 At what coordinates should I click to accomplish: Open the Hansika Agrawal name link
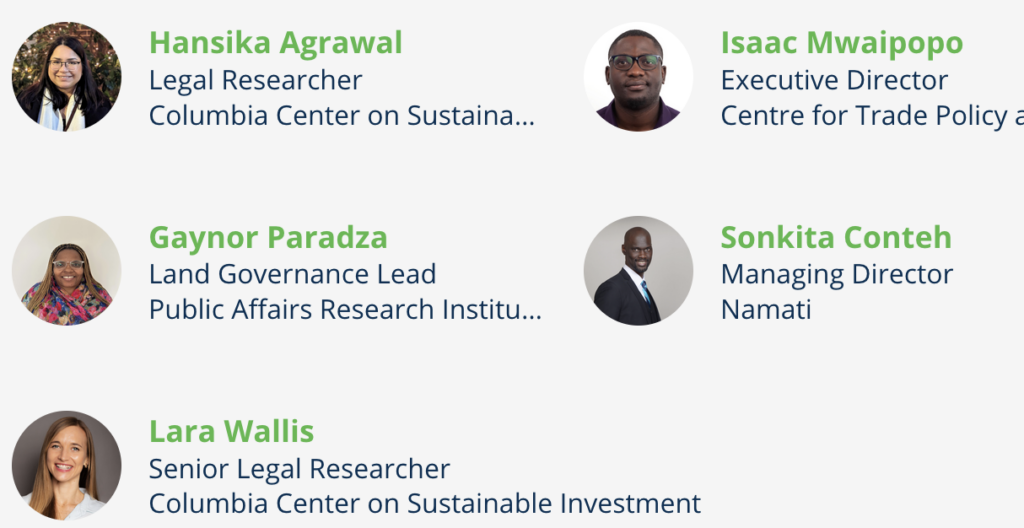point(276,43)
